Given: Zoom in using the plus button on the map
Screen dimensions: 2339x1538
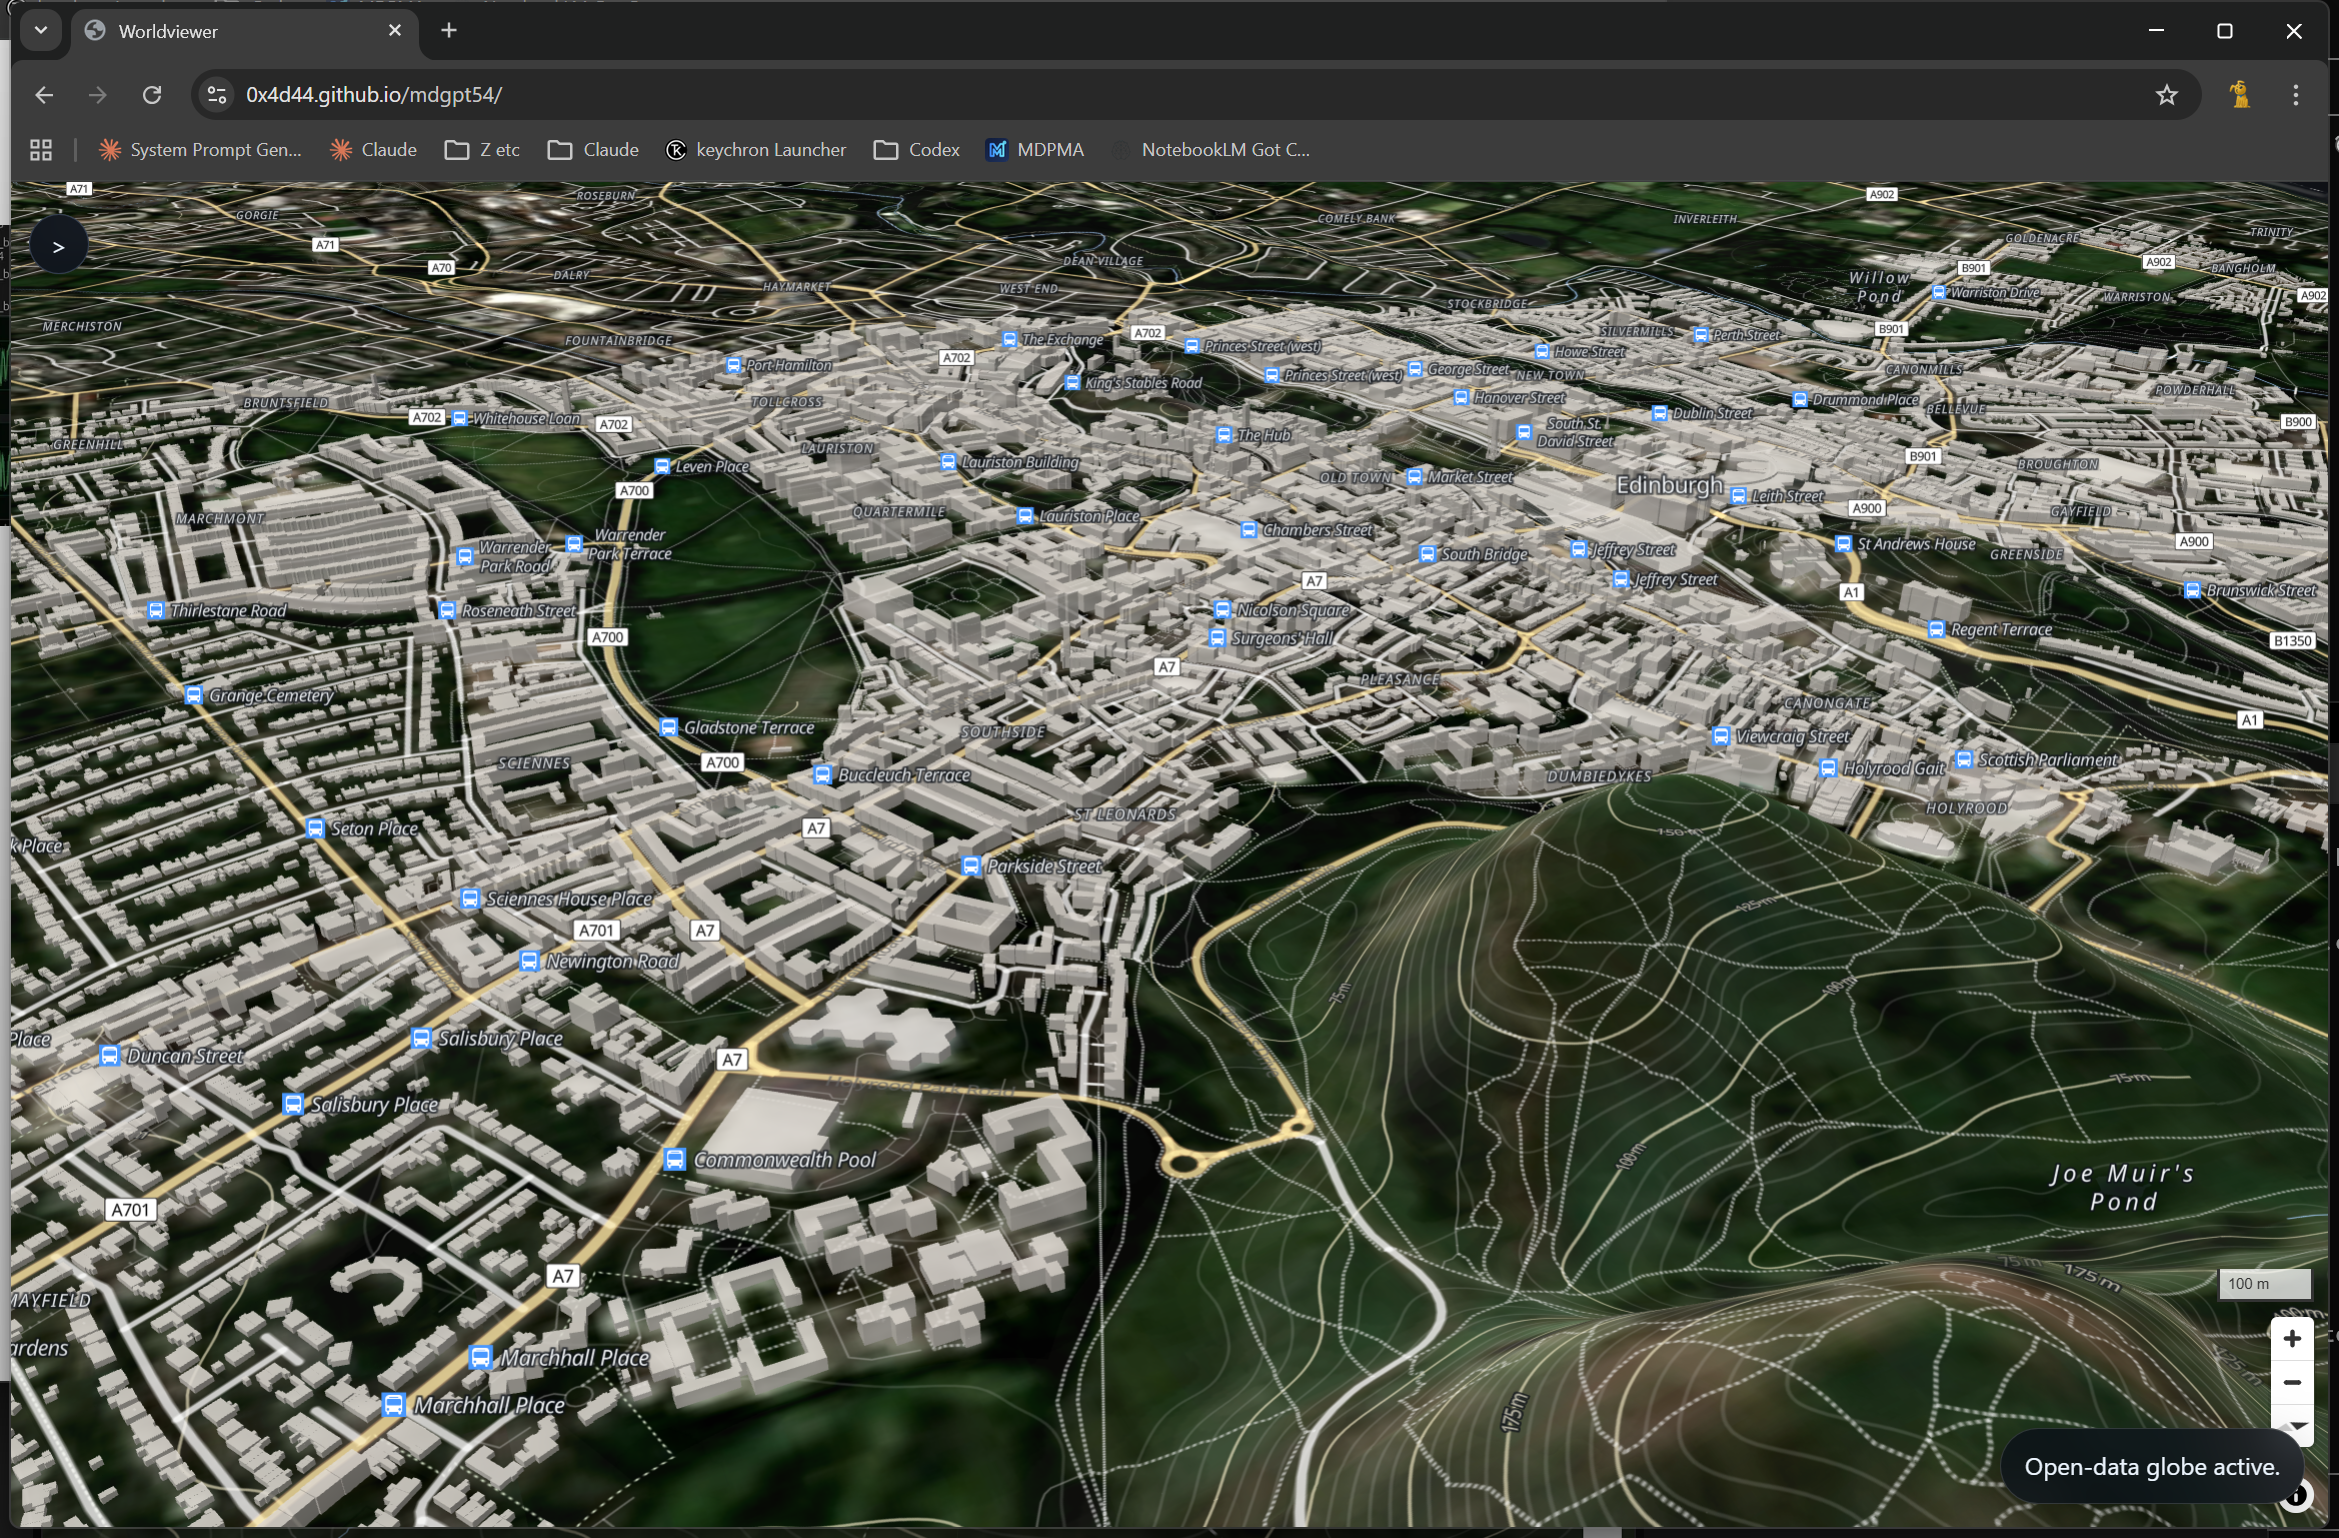Looking at the screenshot, I should click(2294, 1338).
